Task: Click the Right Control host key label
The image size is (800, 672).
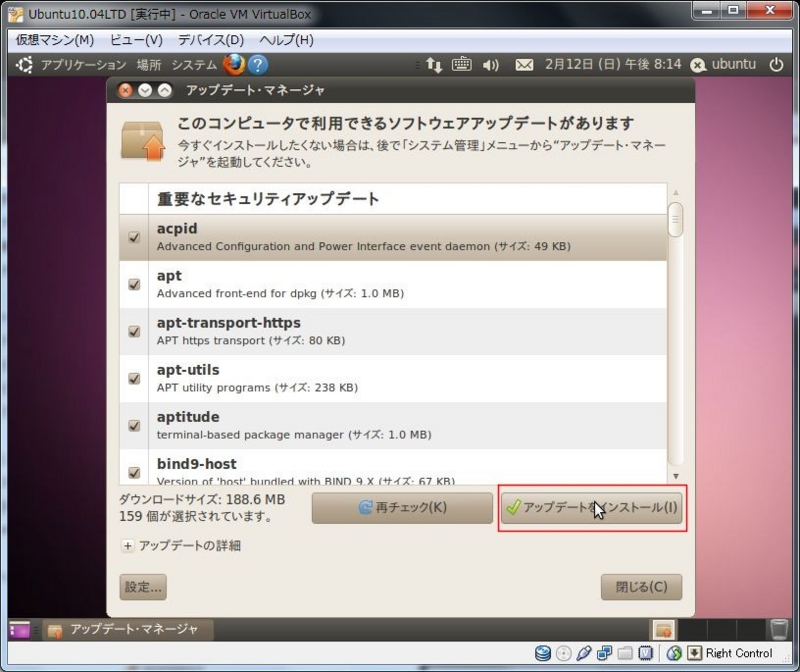Action: point(739,653)
